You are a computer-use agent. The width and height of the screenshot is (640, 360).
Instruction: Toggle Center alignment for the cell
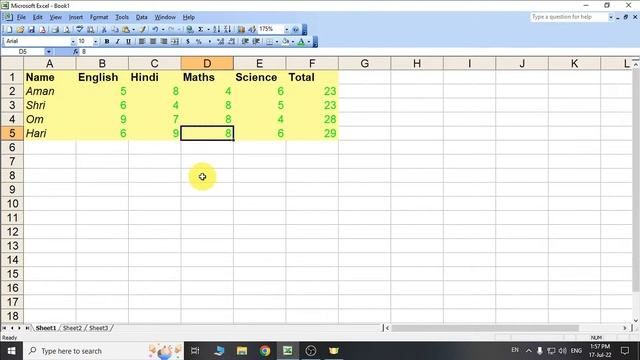[153, 41]
